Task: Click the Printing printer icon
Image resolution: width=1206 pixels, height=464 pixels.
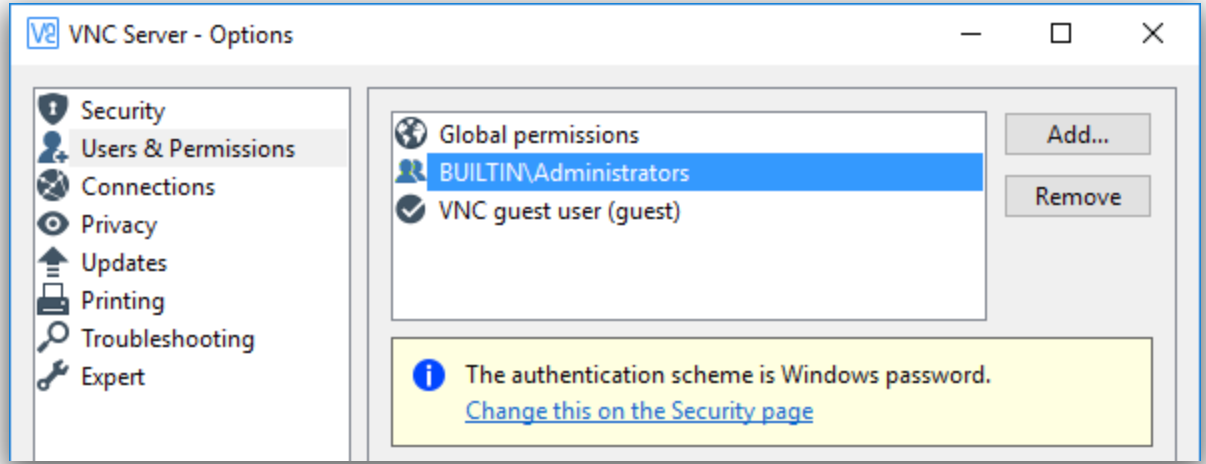Action: pyautogui.click(x=52, y=300)
